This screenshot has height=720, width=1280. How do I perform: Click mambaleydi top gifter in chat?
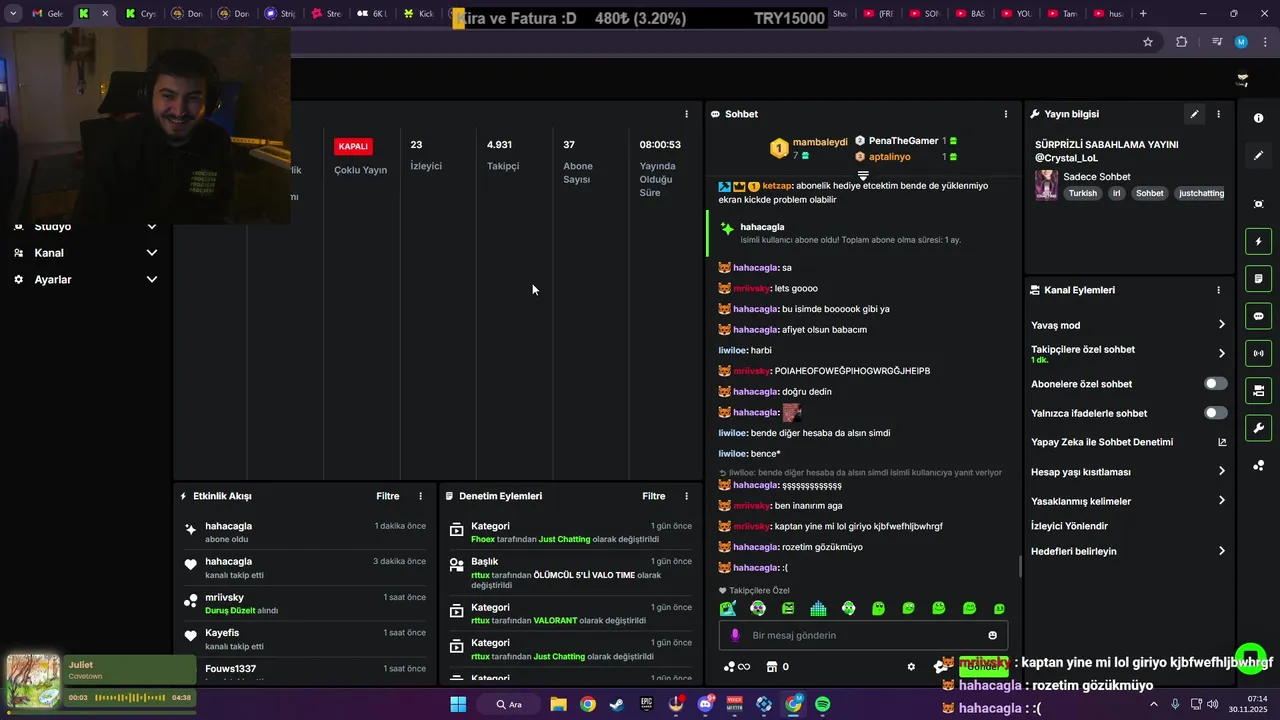tap(810, 148)
